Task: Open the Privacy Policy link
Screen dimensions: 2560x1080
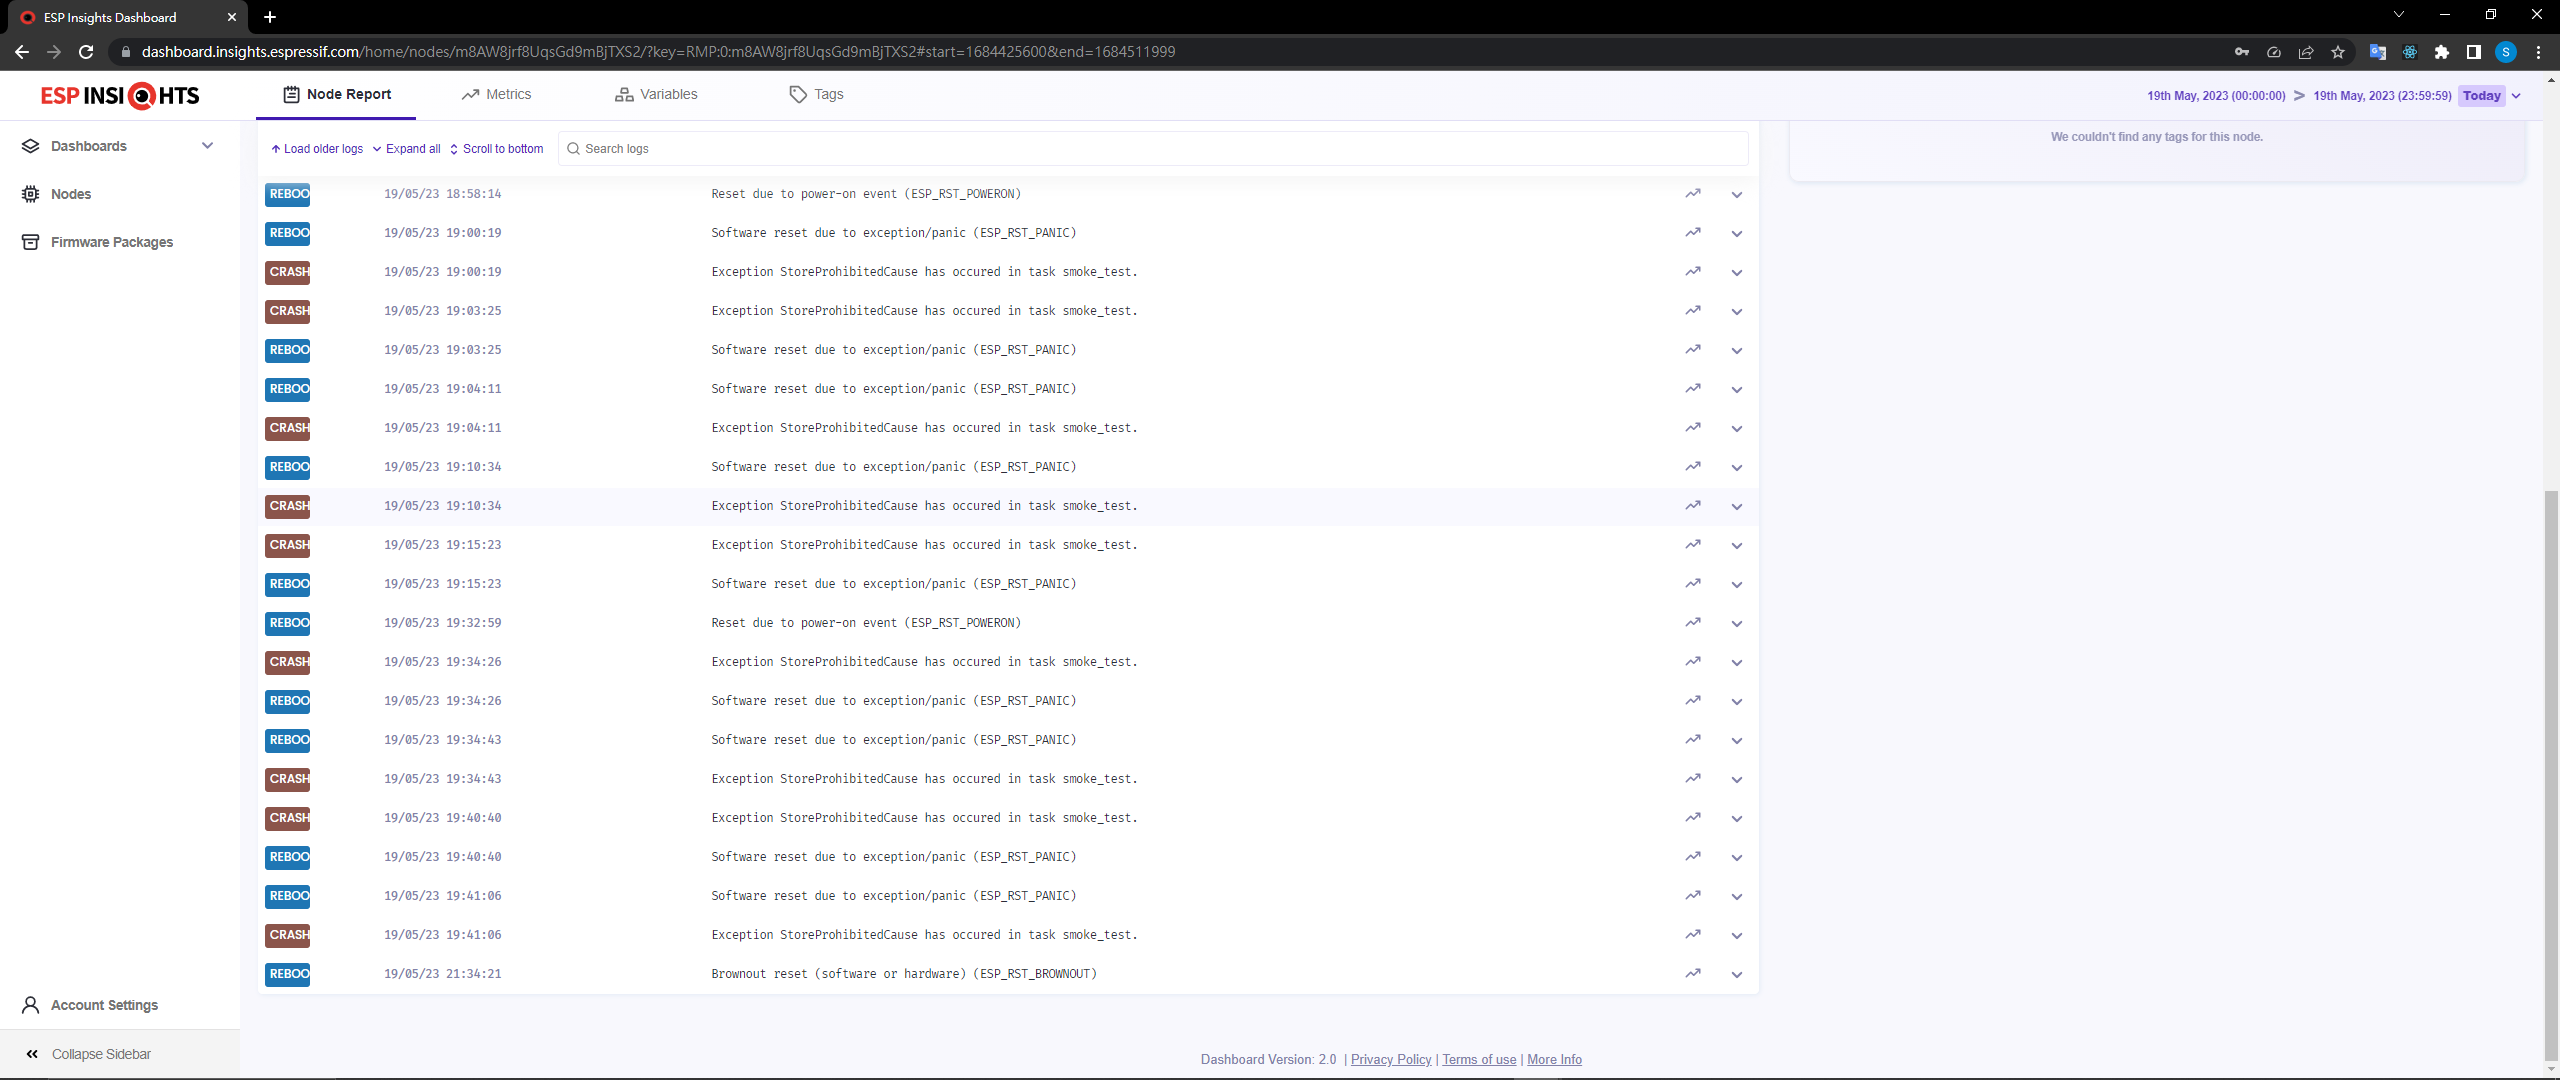Action: (x=1390, y=1059)
